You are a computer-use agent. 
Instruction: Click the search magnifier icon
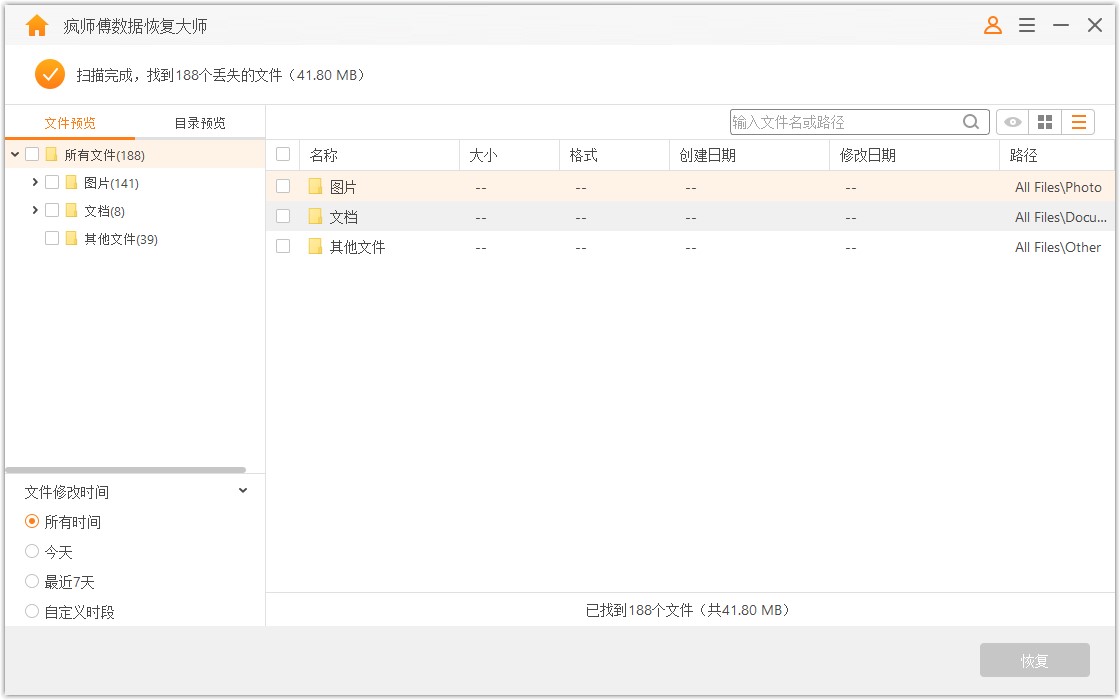pos(971,122)
